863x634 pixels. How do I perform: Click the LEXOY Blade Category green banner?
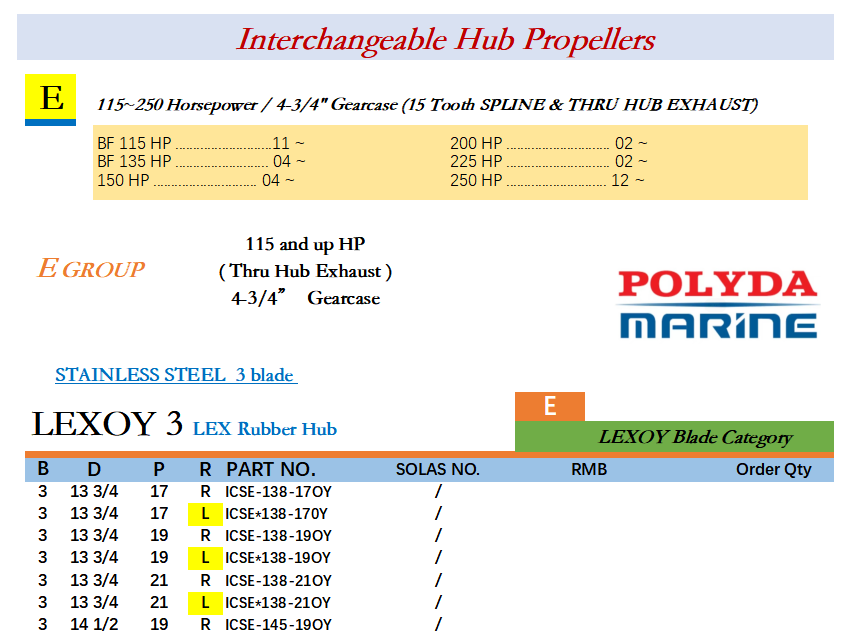674,436
